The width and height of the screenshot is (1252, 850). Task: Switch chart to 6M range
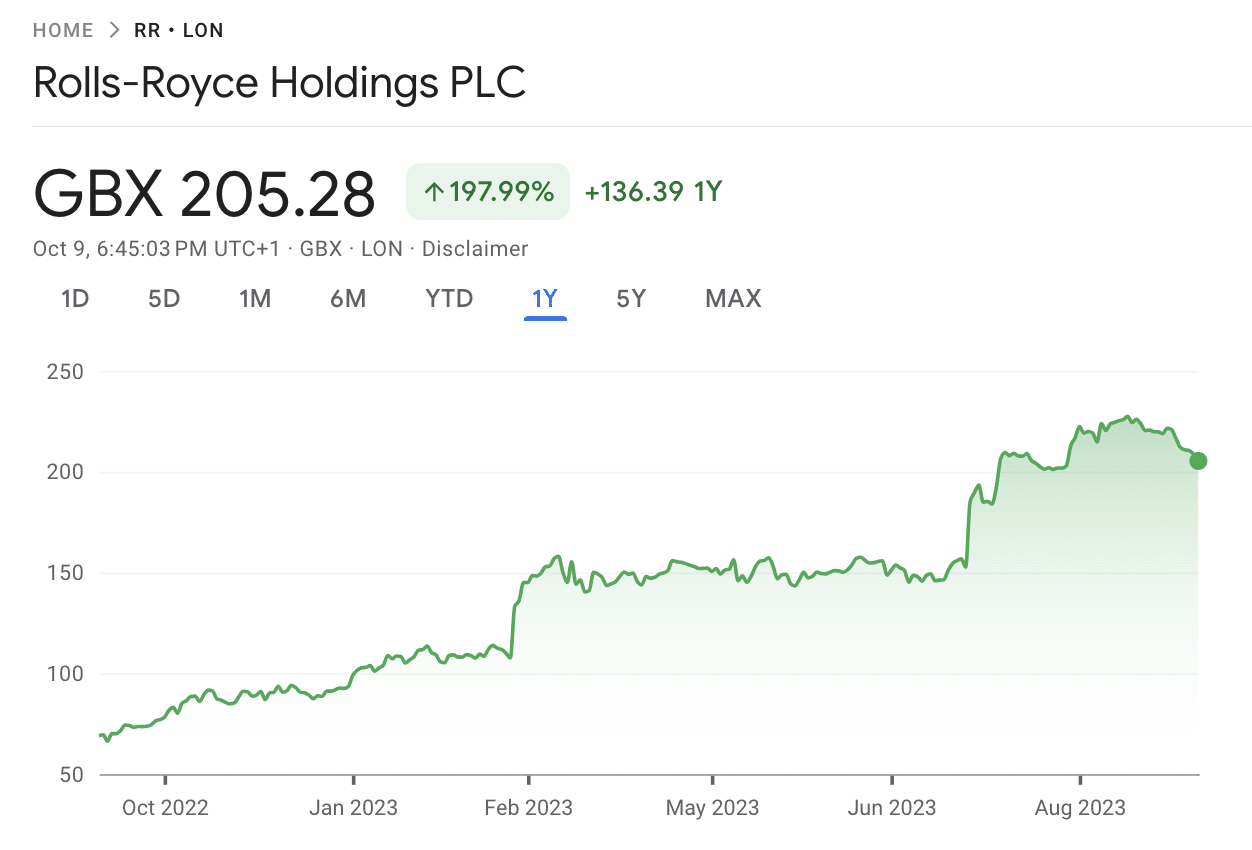coord(348,298)
